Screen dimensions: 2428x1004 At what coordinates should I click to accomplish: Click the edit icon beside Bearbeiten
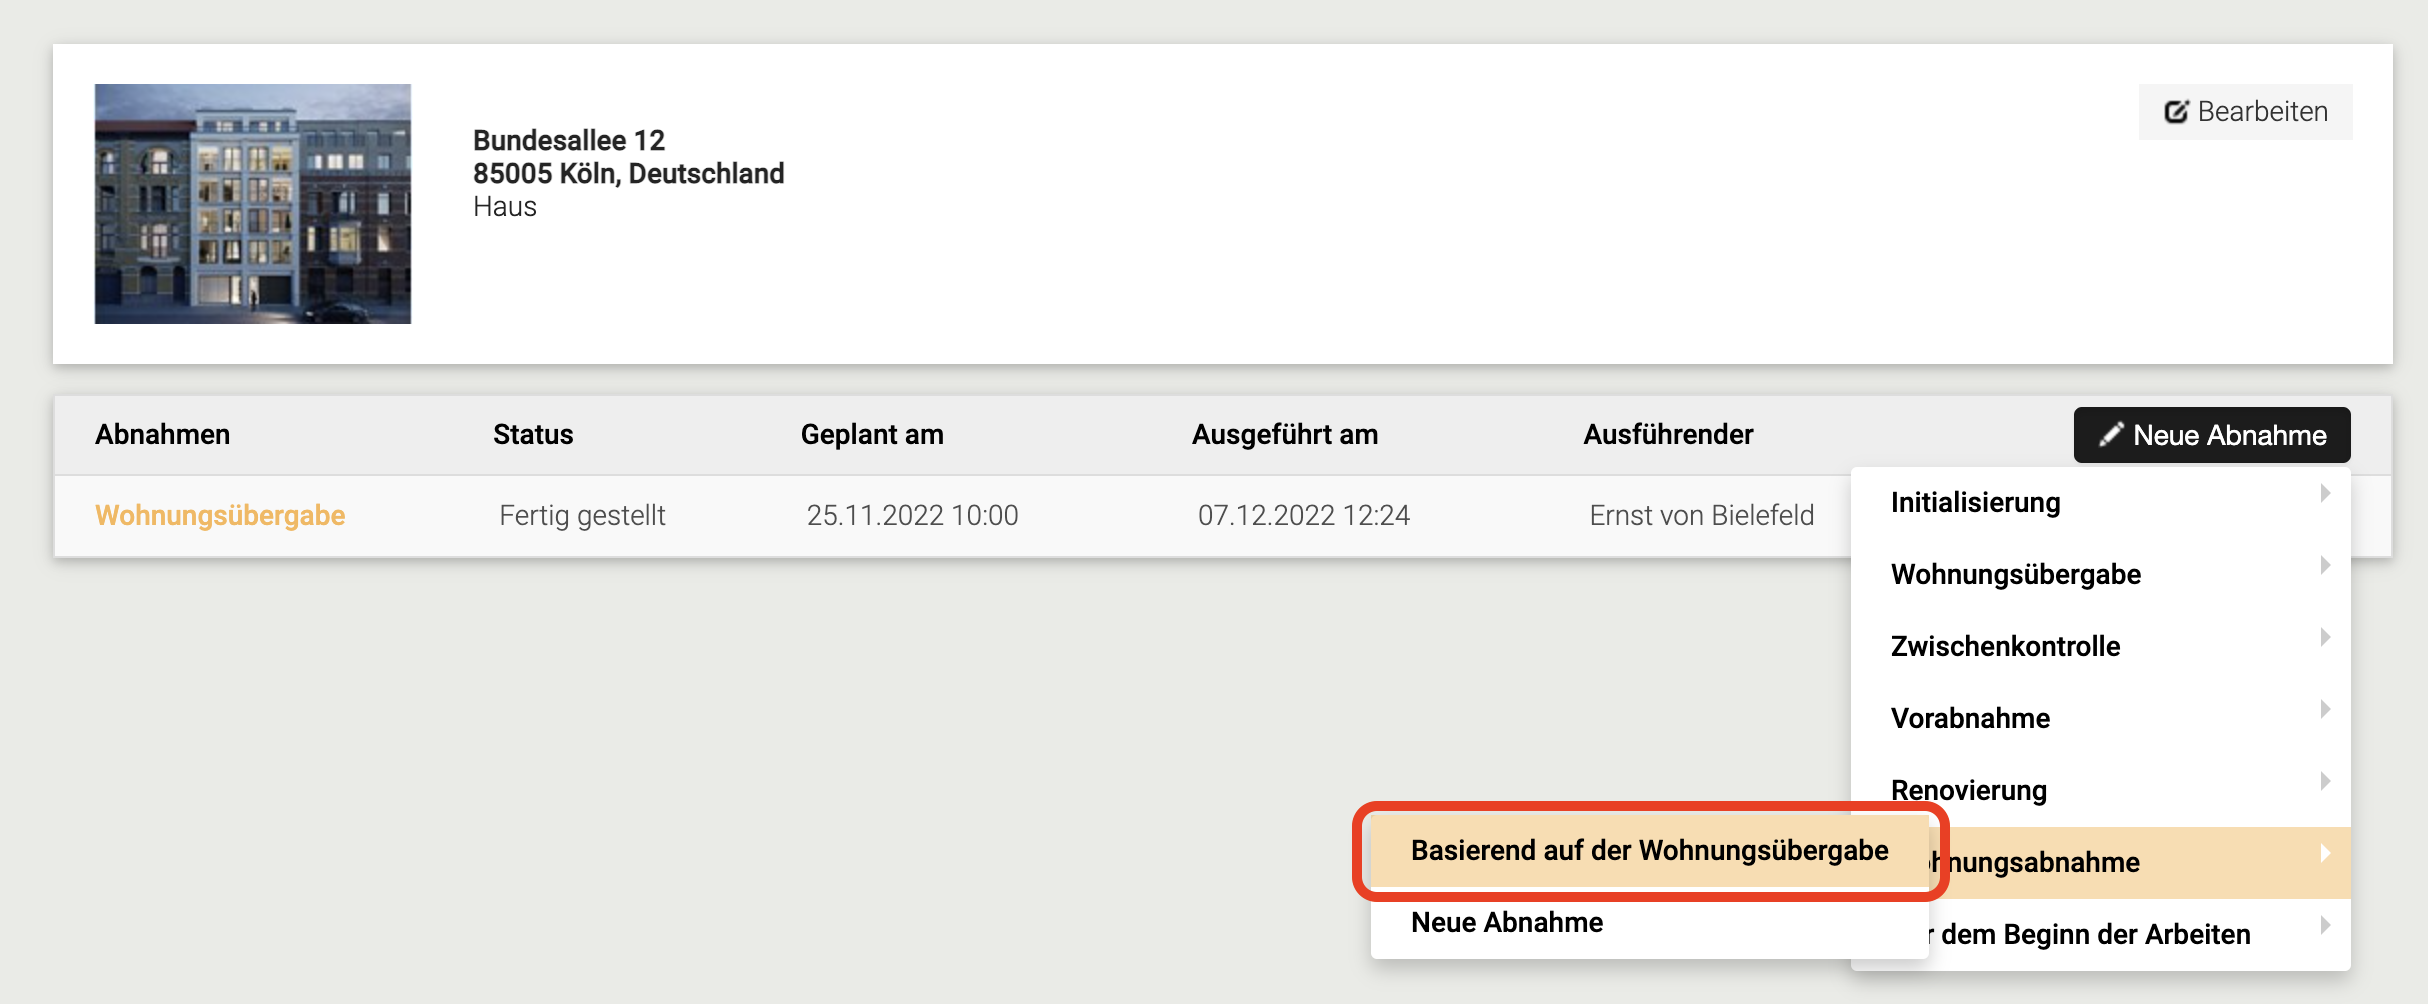coord(2176,112)
